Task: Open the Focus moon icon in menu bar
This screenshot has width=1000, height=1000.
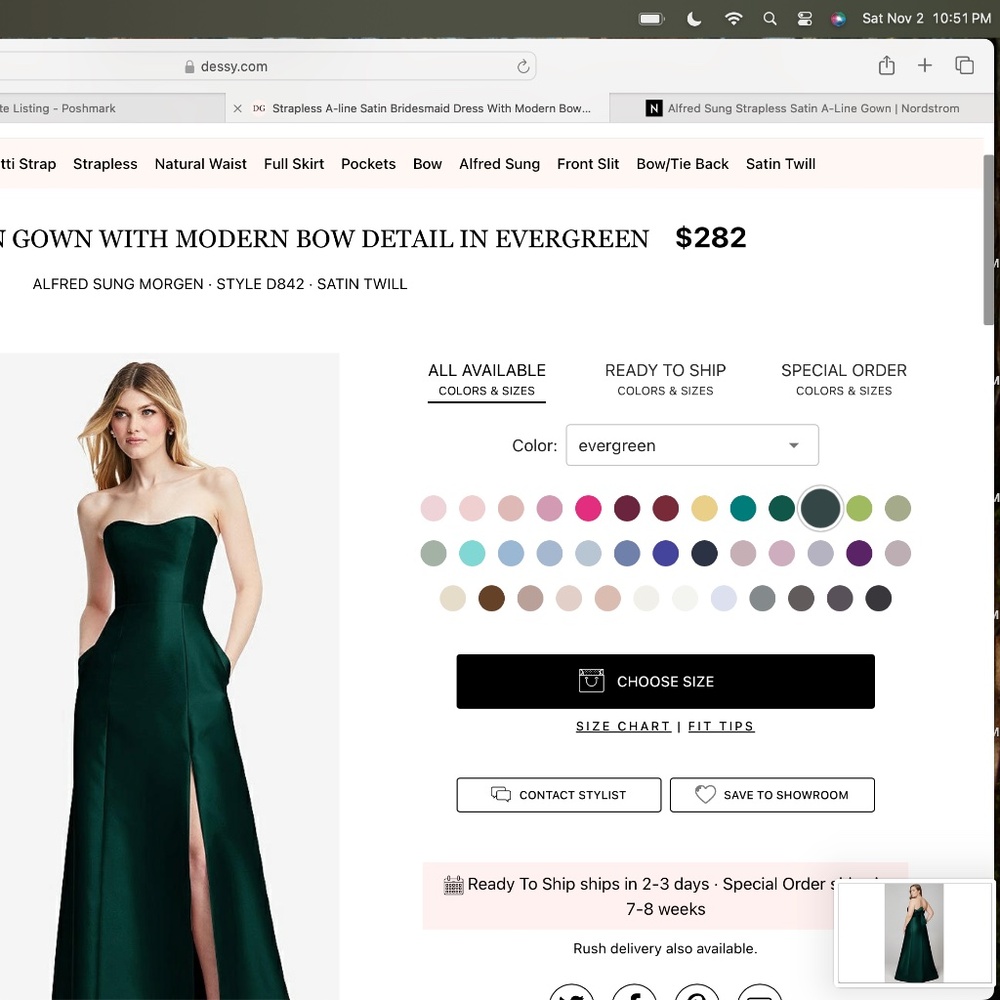Action: [694, 18]
